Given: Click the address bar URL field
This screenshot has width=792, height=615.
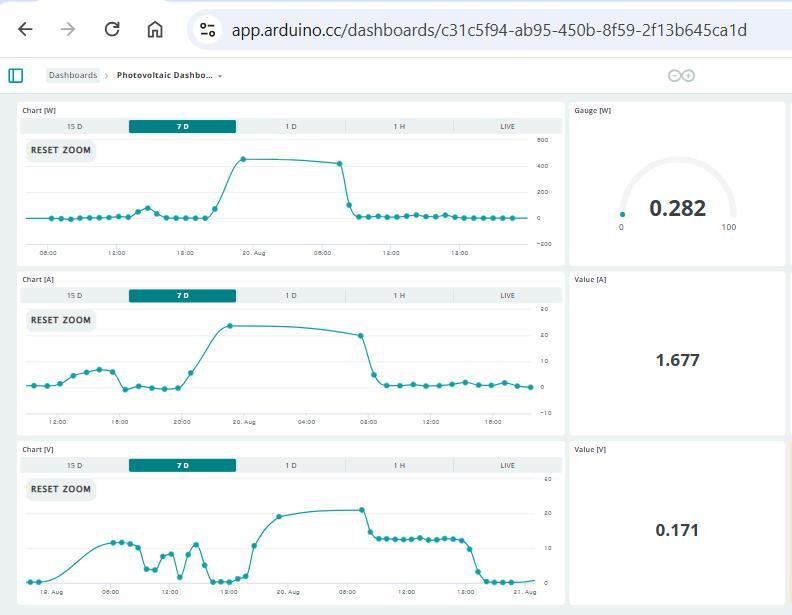Looking at the screenshot, I should (488, 30).
